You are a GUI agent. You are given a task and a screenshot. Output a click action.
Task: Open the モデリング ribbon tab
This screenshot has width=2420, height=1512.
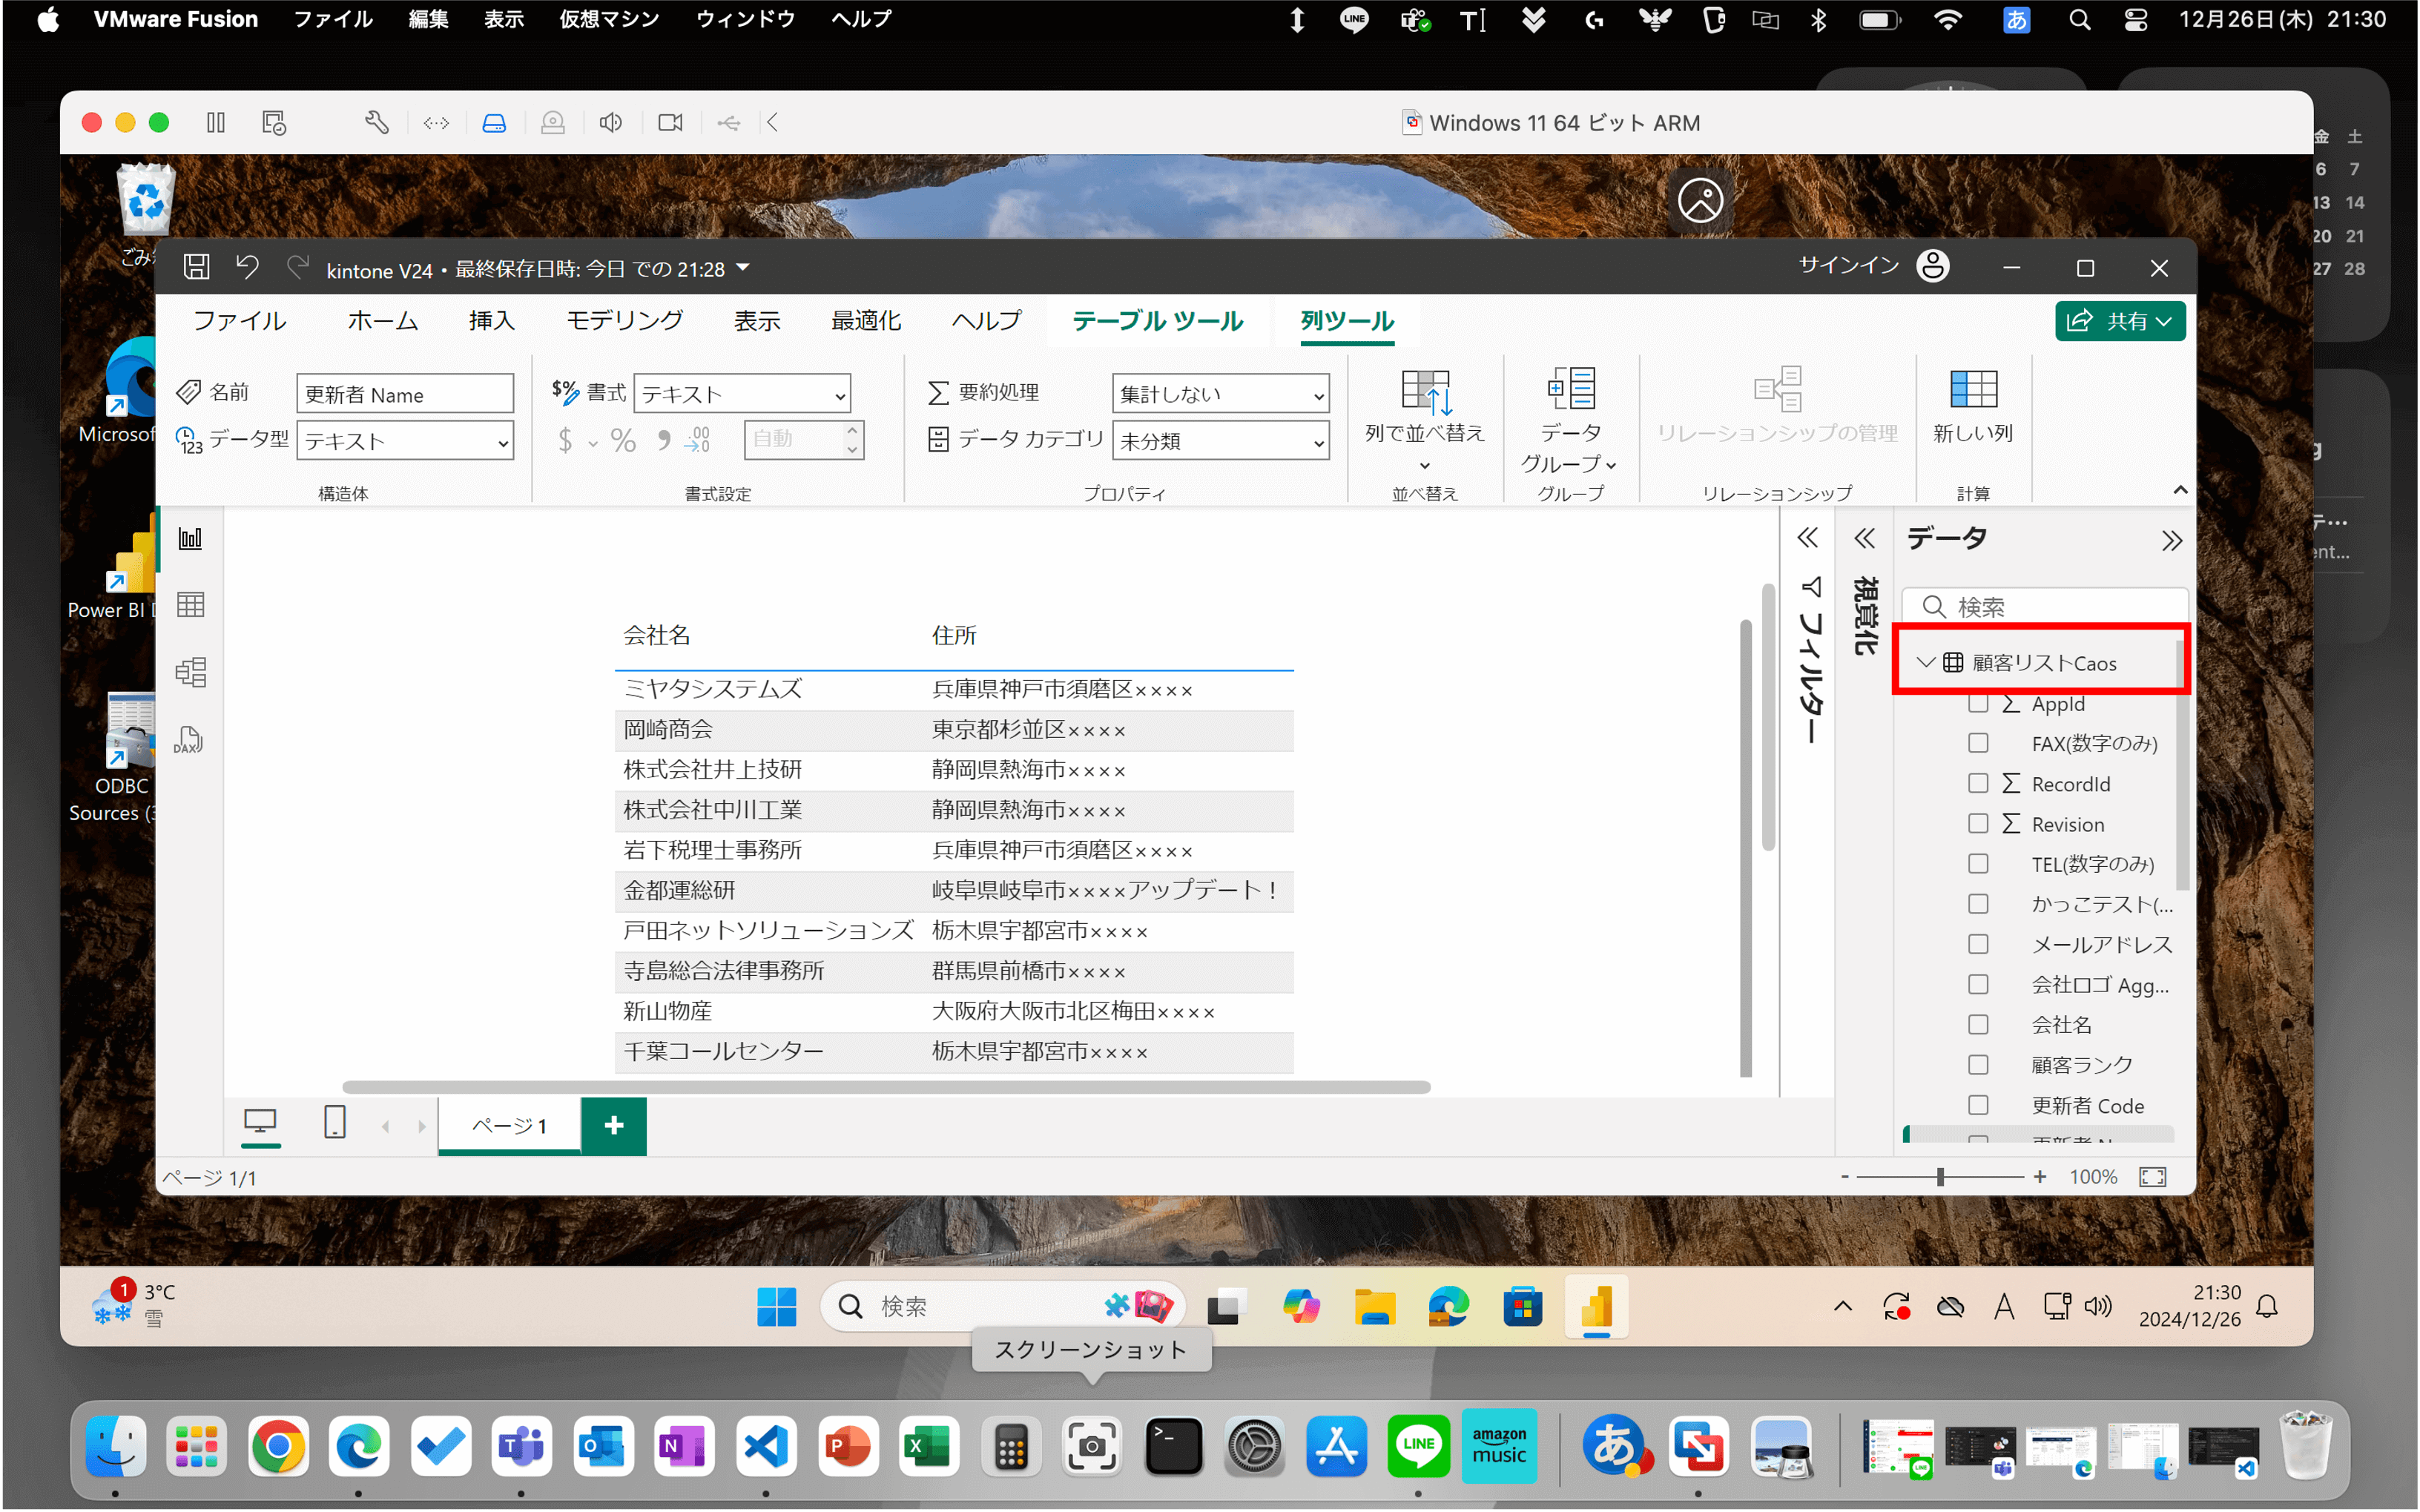click(624, 320)
